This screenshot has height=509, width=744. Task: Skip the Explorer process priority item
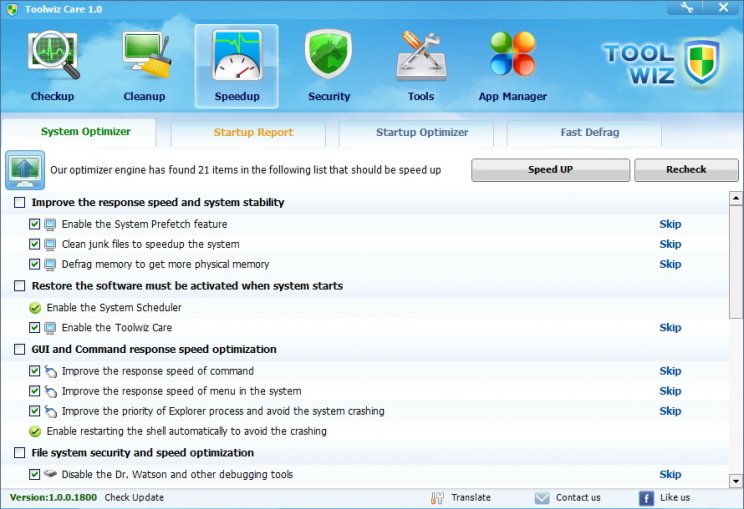pos(670,411)
